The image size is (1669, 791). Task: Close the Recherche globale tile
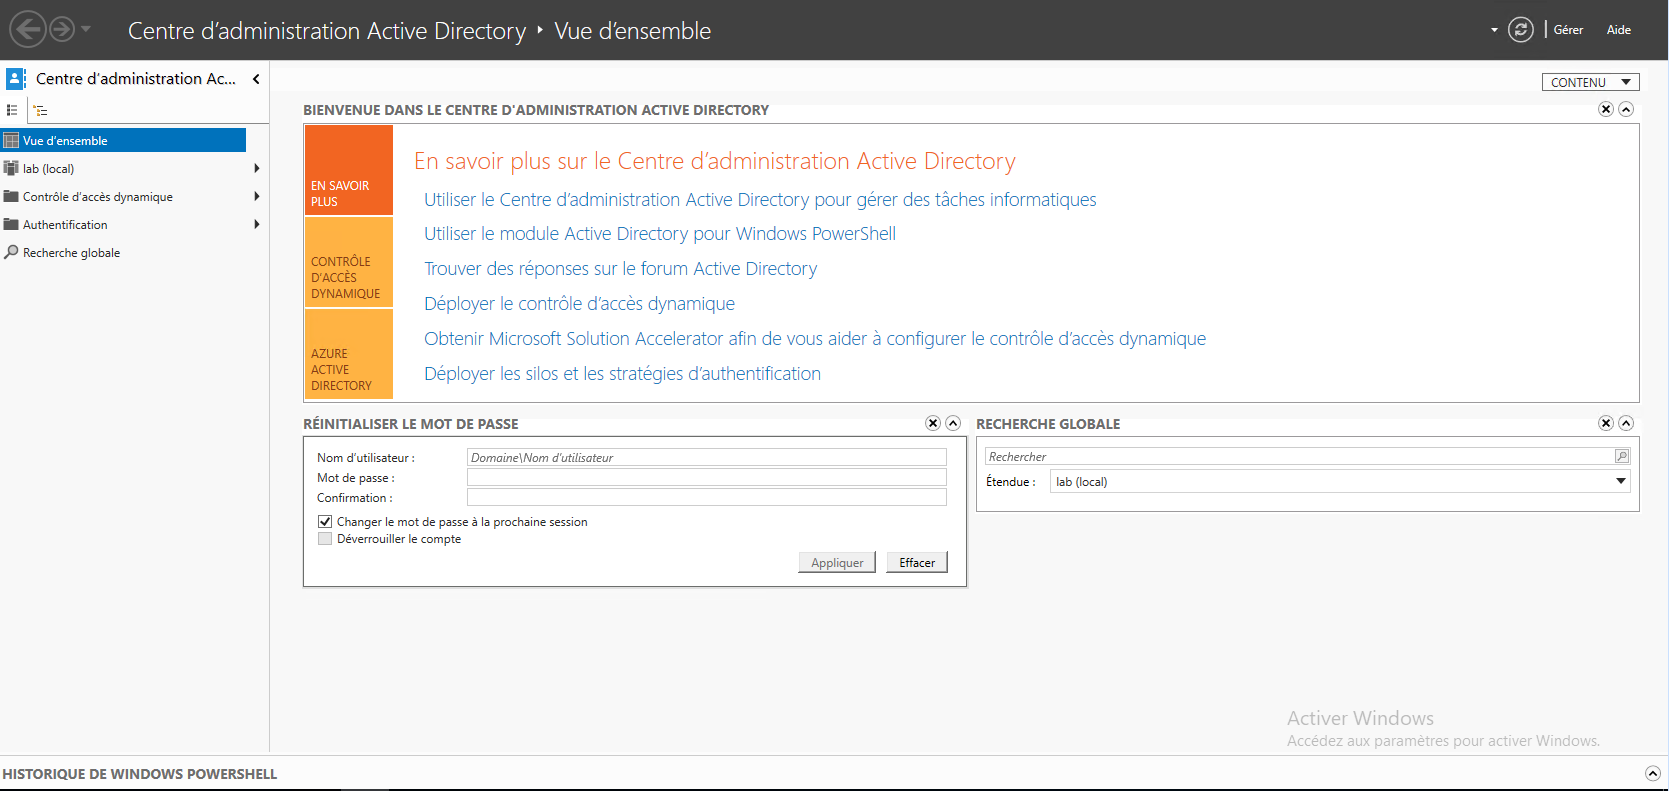click(1606, 423)
